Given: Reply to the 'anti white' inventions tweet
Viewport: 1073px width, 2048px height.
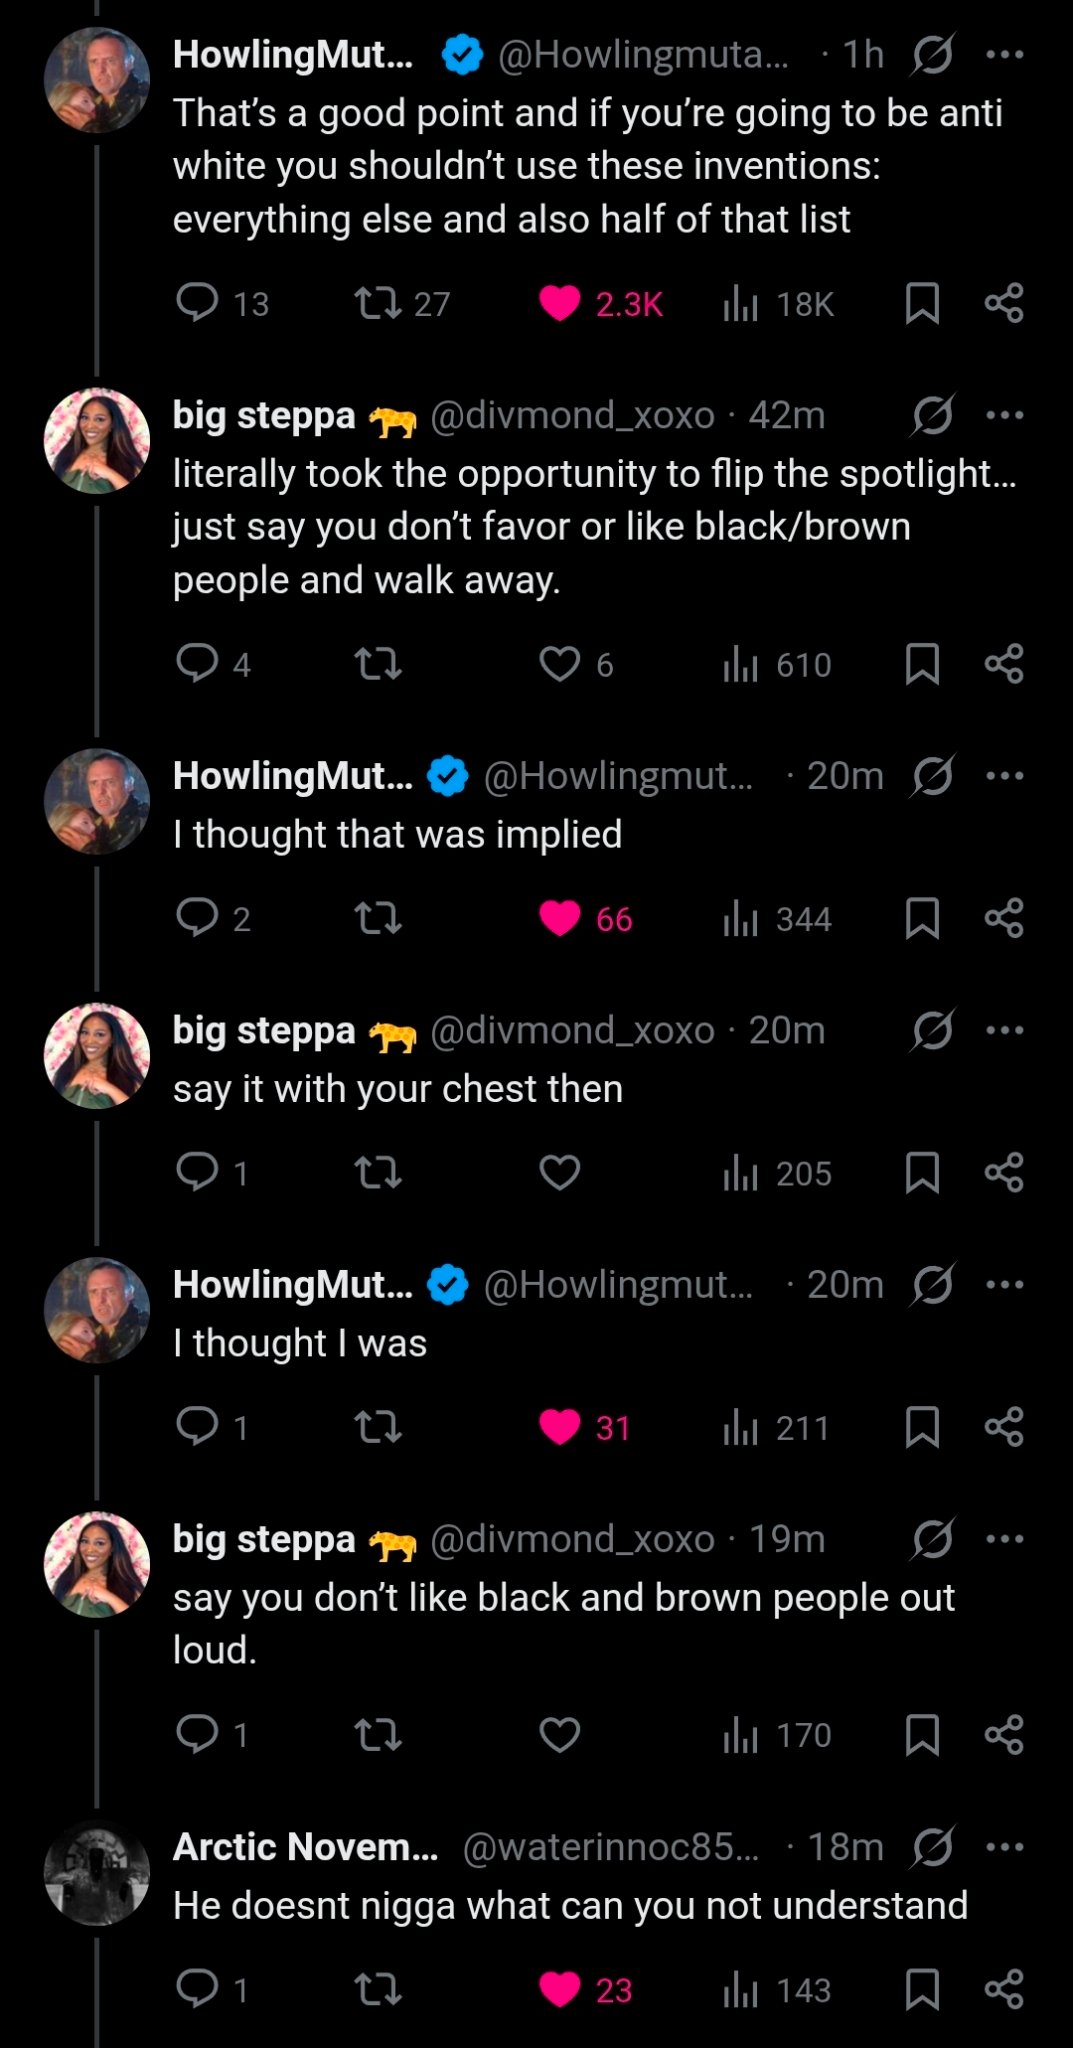Looking at the screenshot, I should (197, 302).
